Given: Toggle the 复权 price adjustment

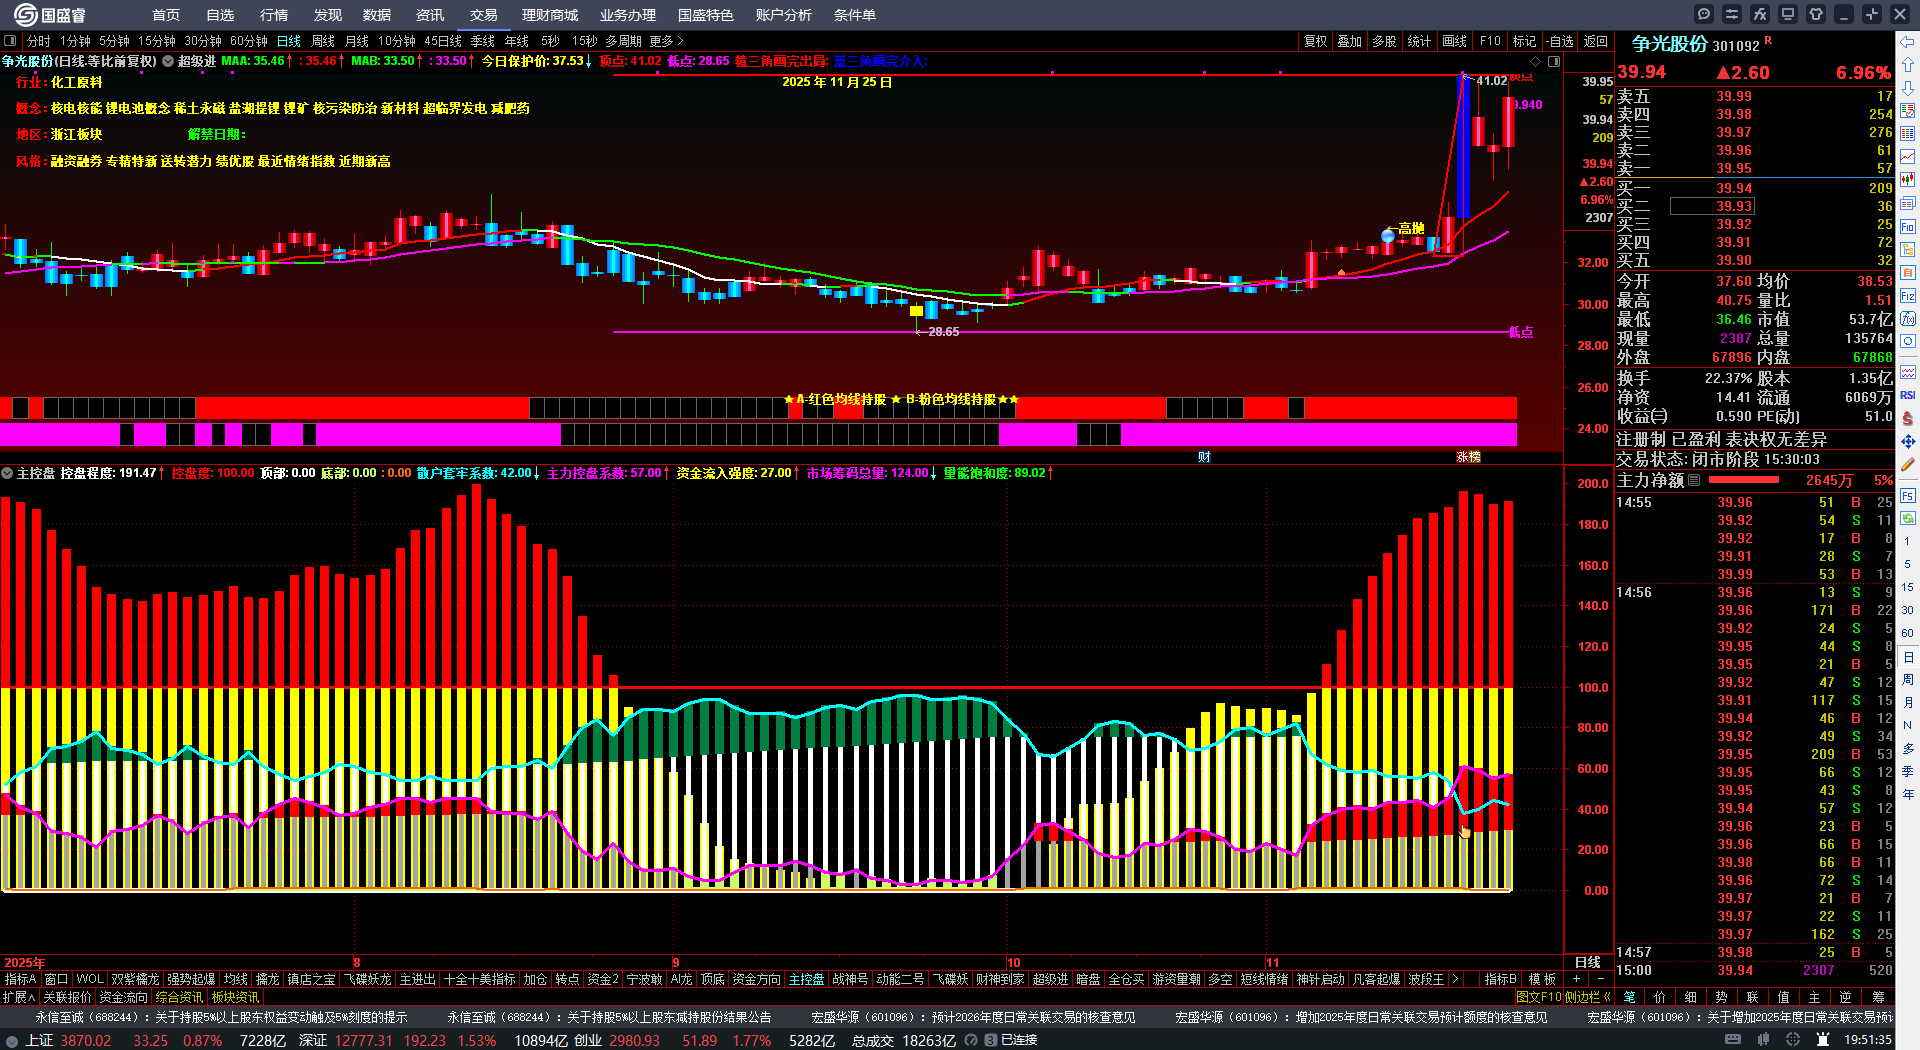Looking at the screenshot, I should (1316, 41).
